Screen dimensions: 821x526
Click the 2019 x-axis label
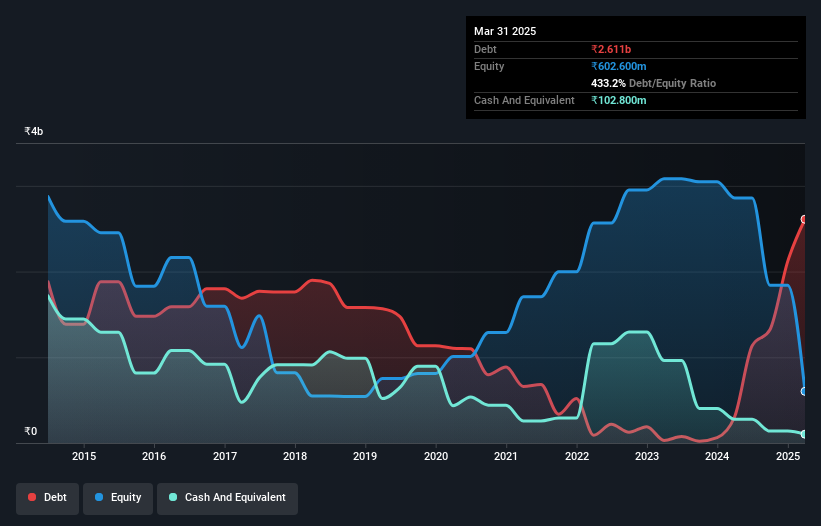tap(365, 456)
